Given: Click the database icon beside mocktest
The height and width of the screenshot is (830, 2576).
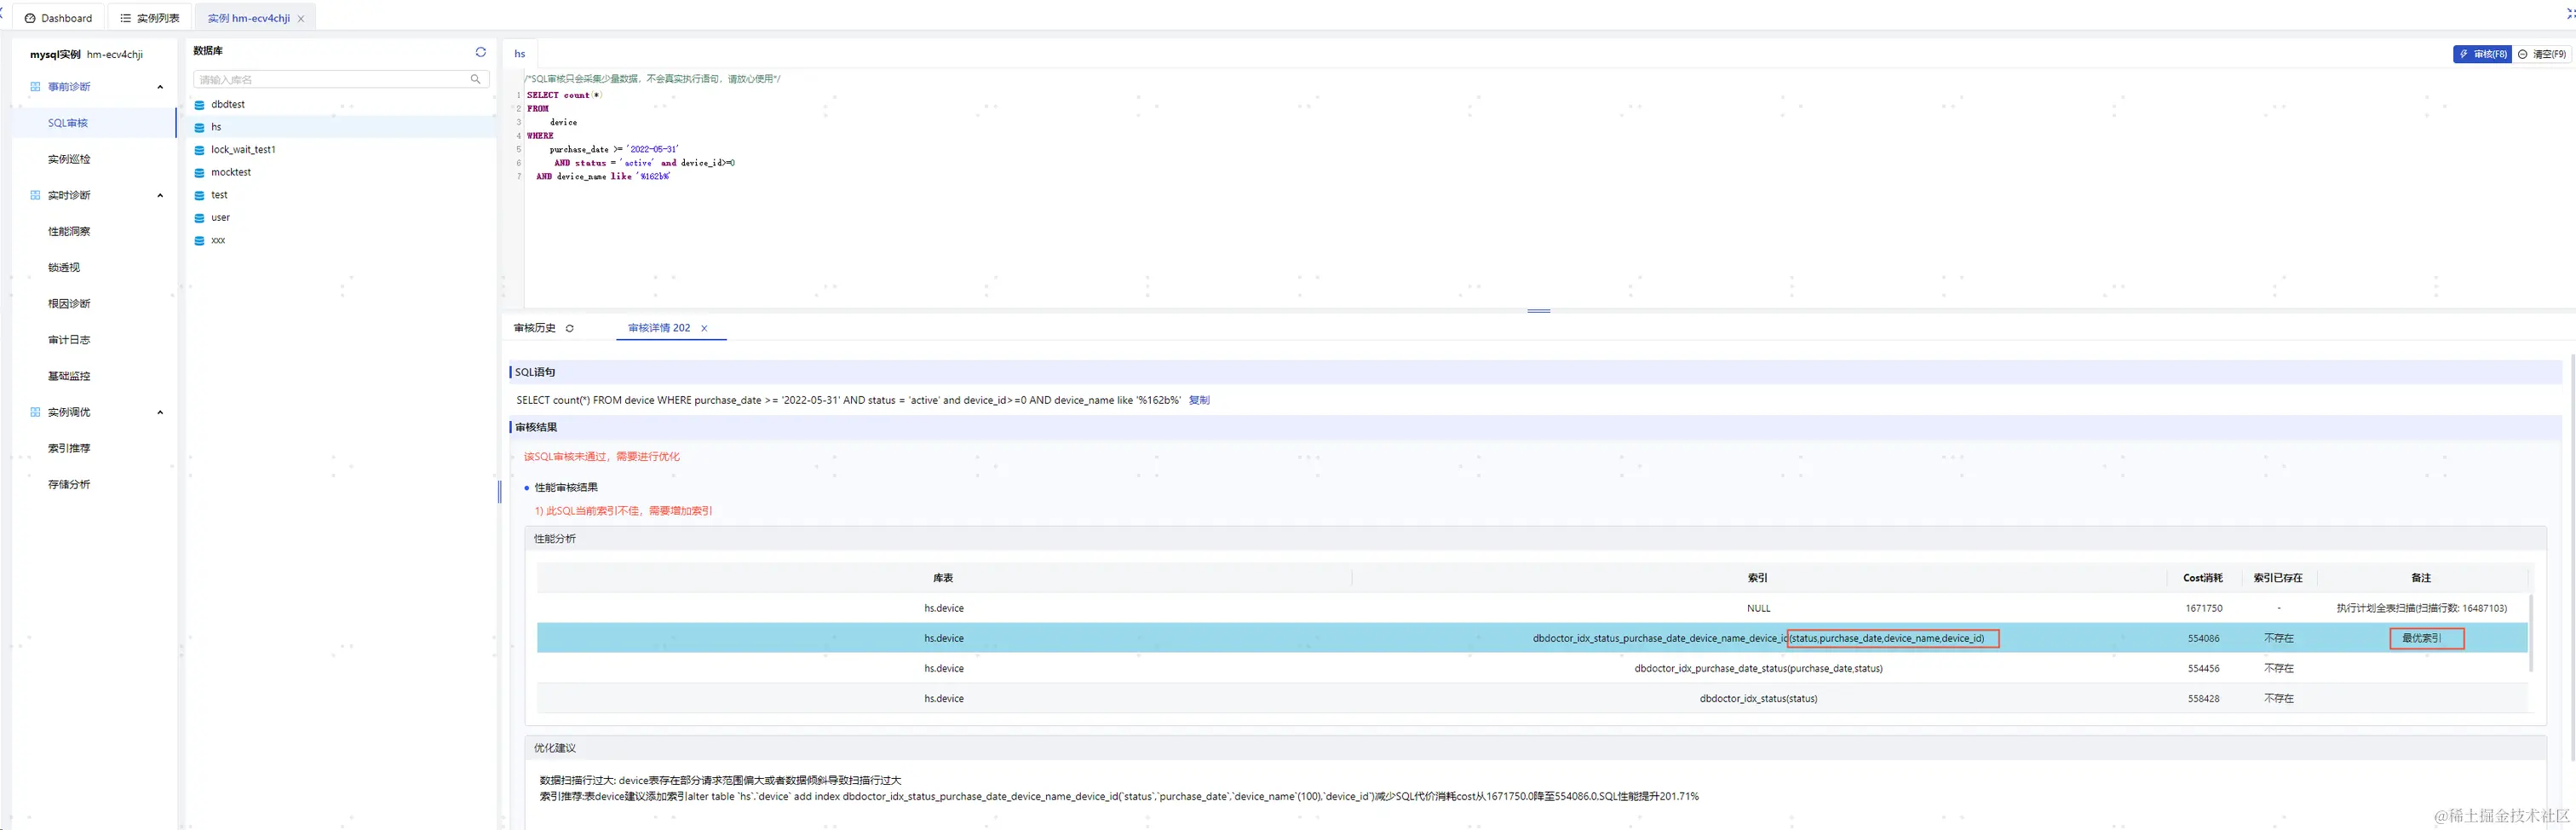Looking at the screenshot, I should [199, 173].
